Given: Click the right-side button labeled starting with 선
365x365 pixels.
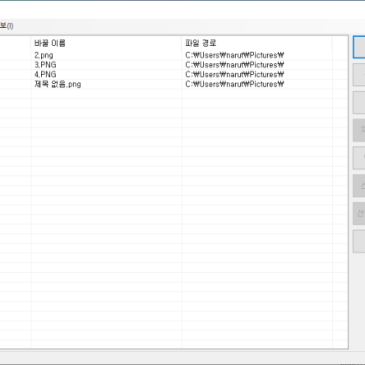Looking at the screenshot, I should tap(359, 213).
